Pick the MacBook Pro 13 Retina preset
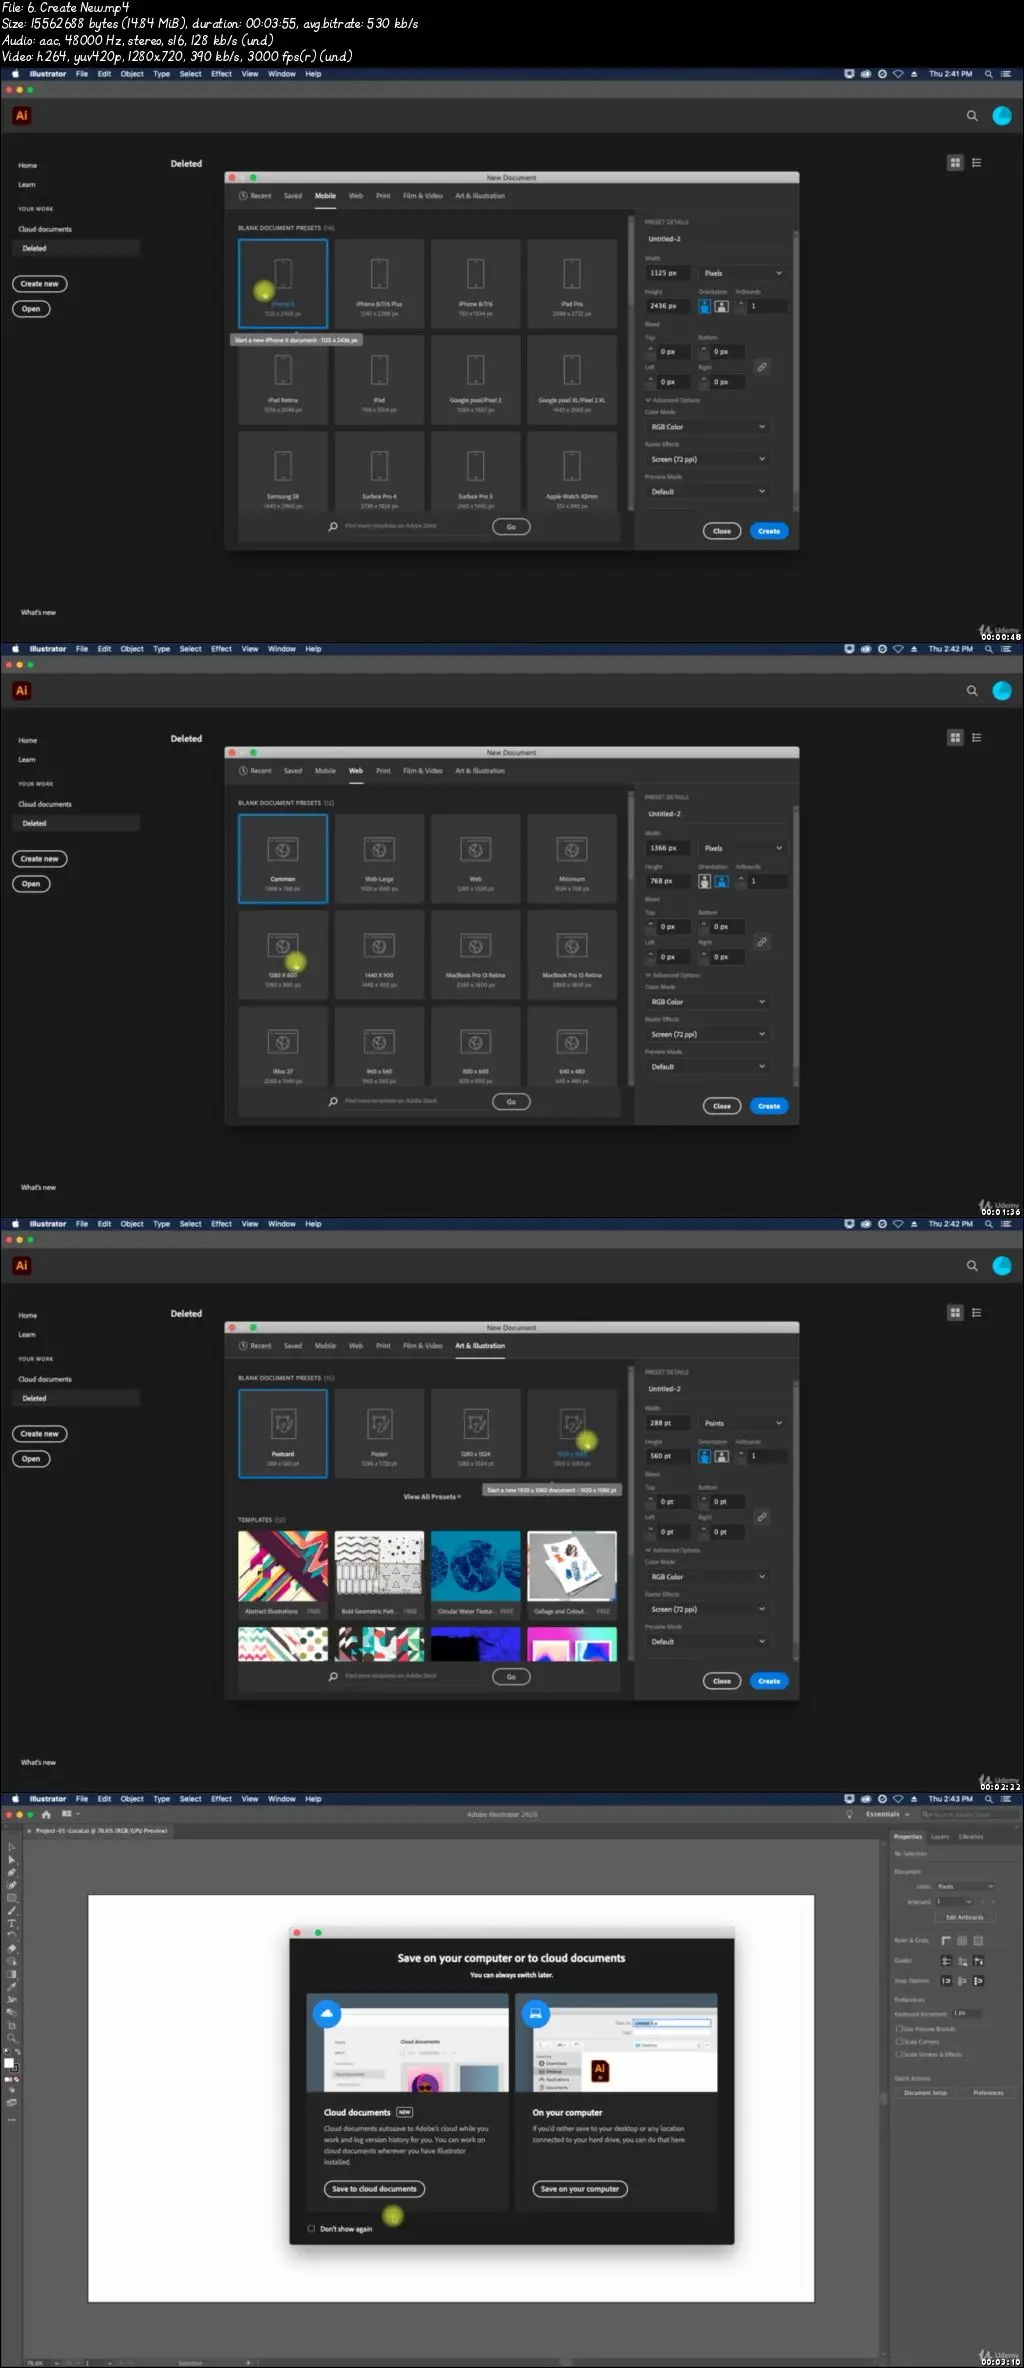This screenshot has width=1024, height=2368. point(476,954)
